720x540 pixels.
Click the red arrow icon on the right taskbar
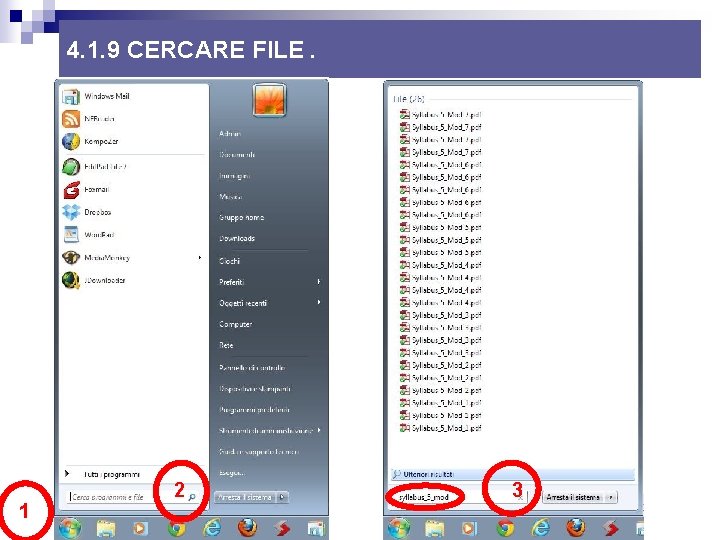pos(611,529)
